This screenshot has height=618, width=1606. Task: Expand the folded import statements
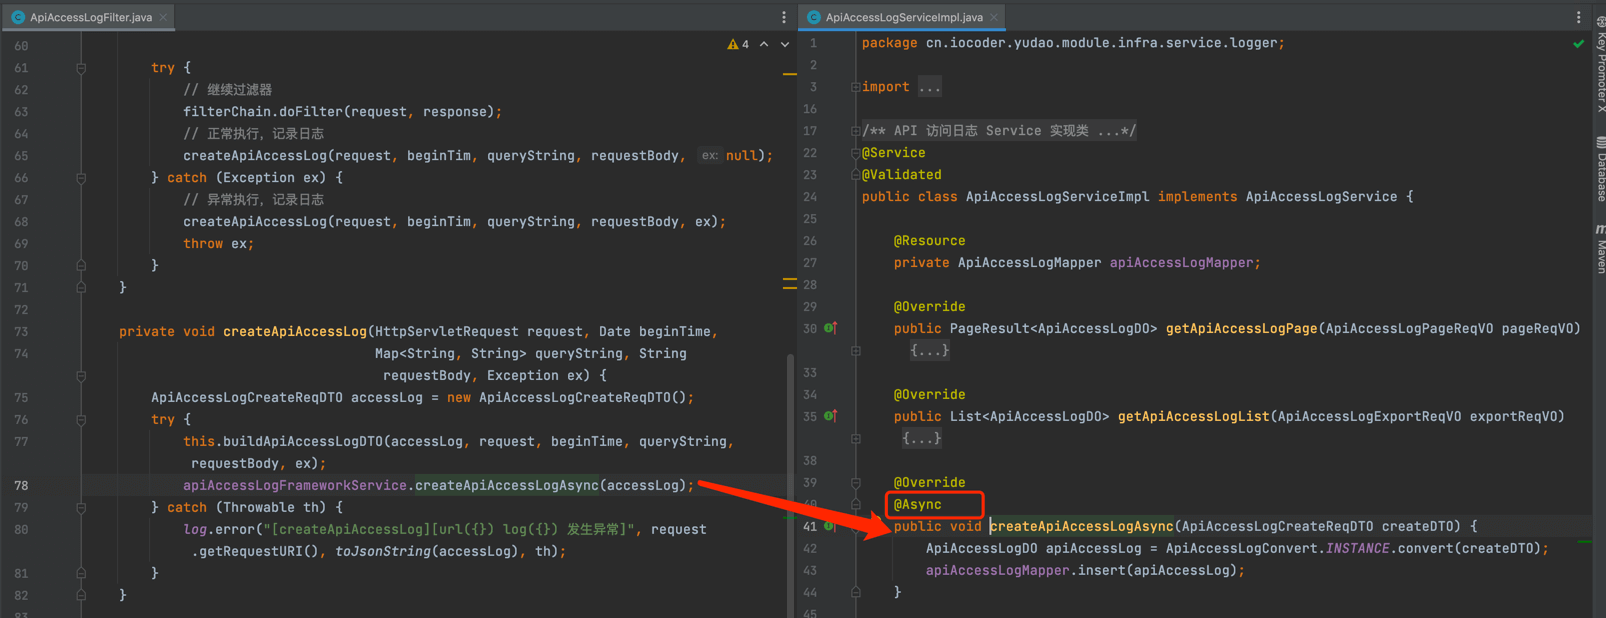coord(930,87)
